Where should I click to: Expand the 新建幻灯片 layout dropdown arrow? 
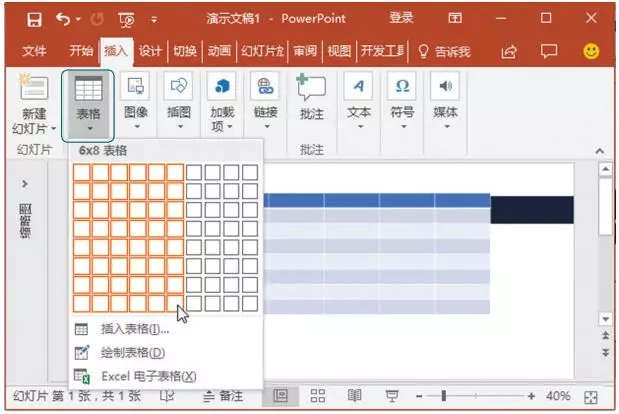(54, 129)
